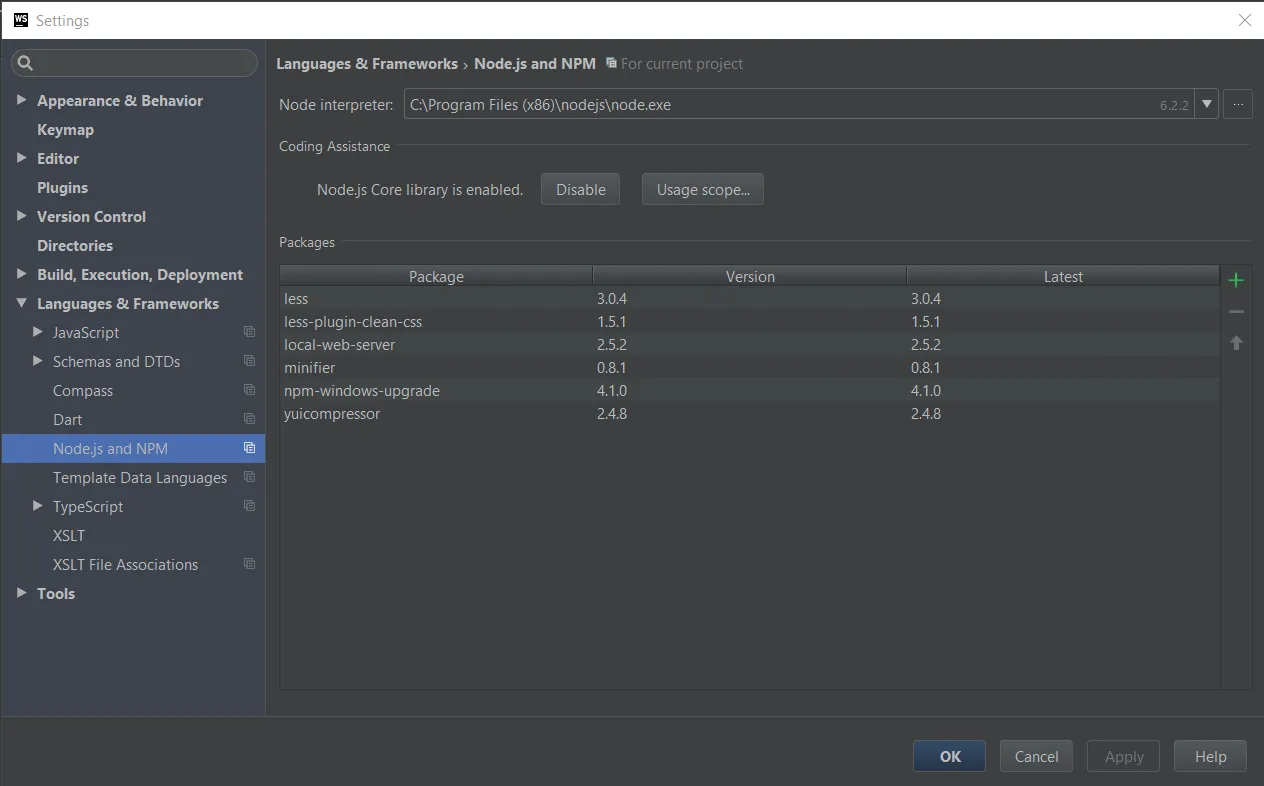Click the copy icon before 'For current project'
This screenshot has height=786, width=1264.
(611, 63)
